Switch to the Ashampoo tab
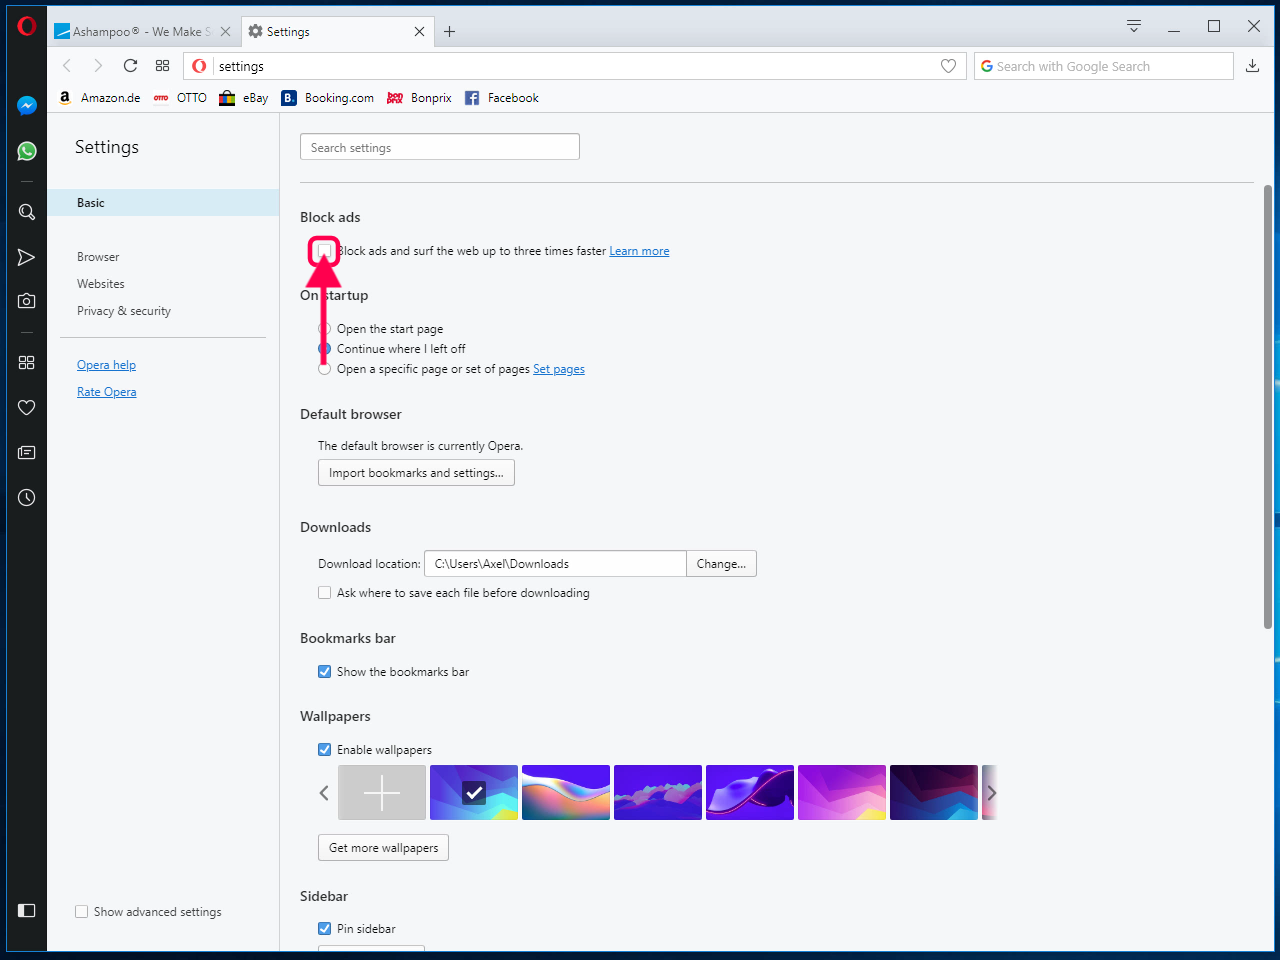This screenshot has height=960, width=1280. pos(142,32)
